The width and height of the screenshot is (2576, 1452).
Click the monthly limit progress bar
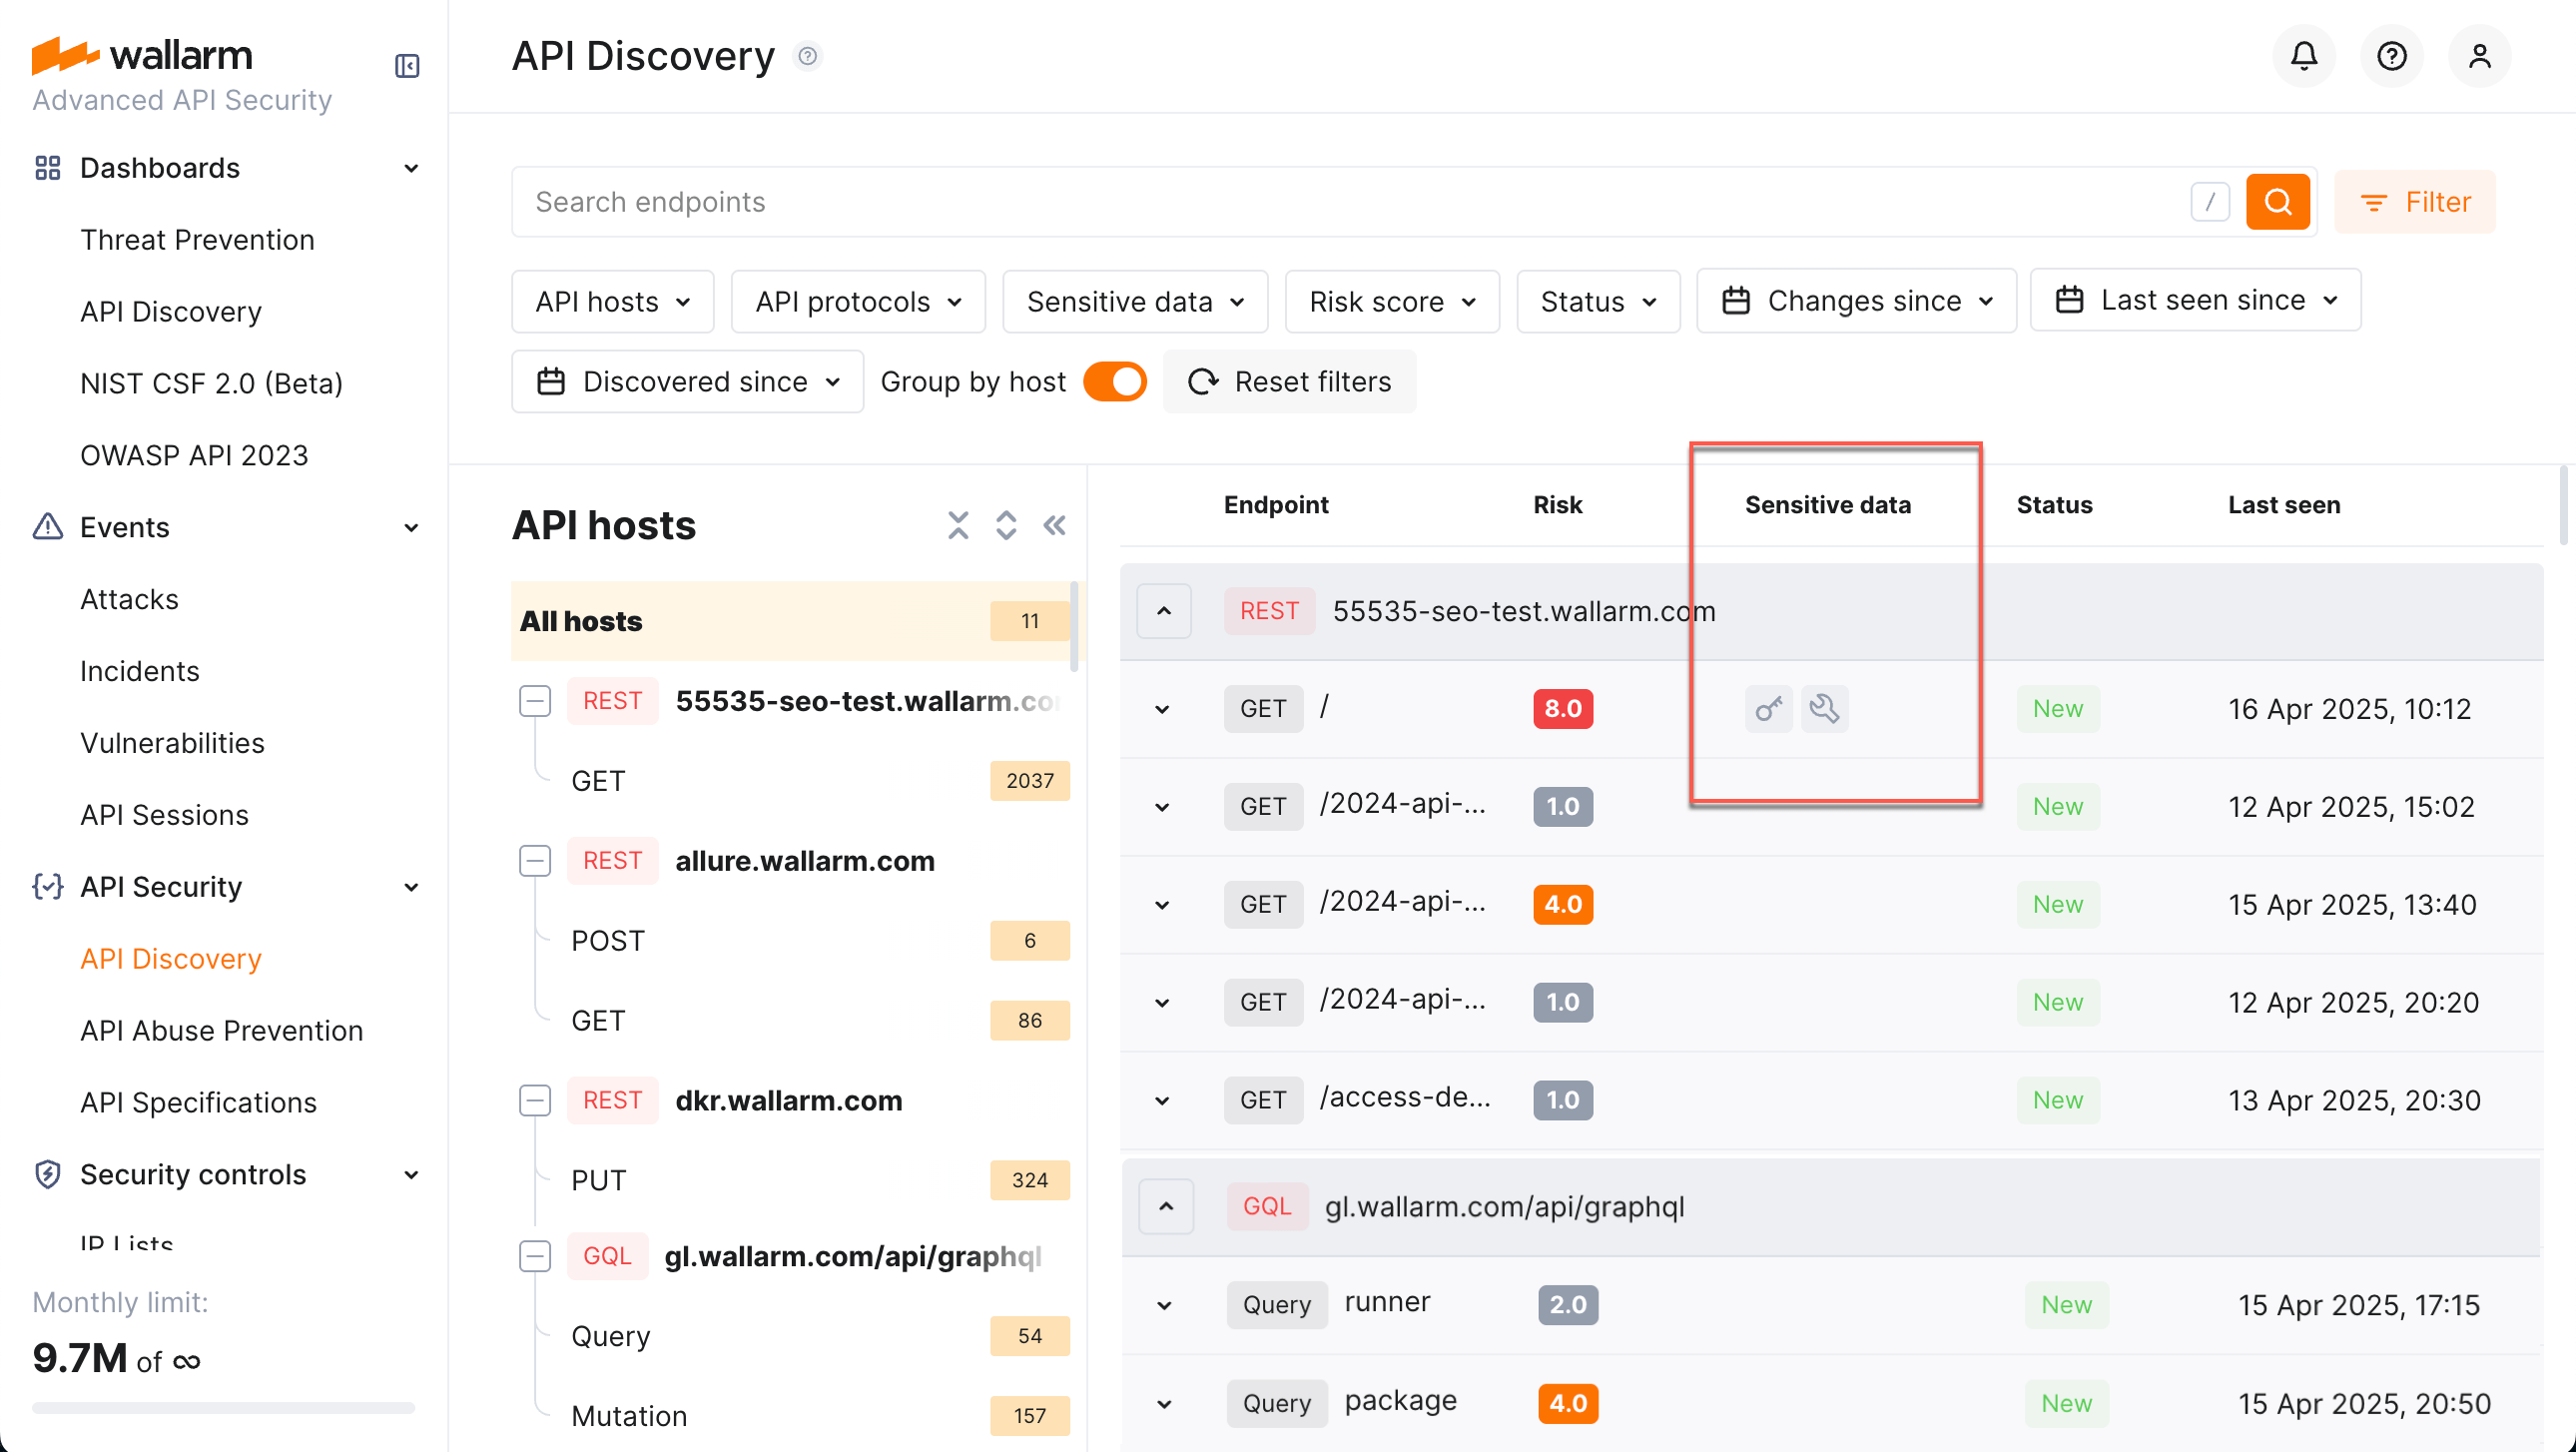(x=222, y=1407)
